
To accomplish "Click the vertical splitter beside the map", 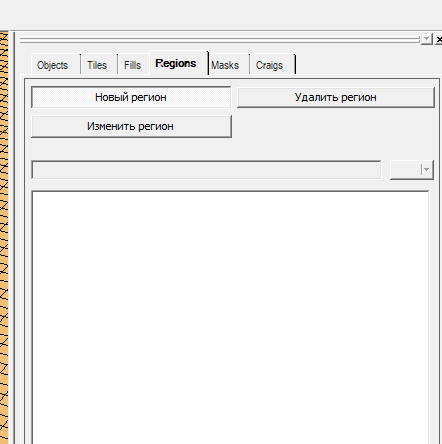I will coord(12,237).
